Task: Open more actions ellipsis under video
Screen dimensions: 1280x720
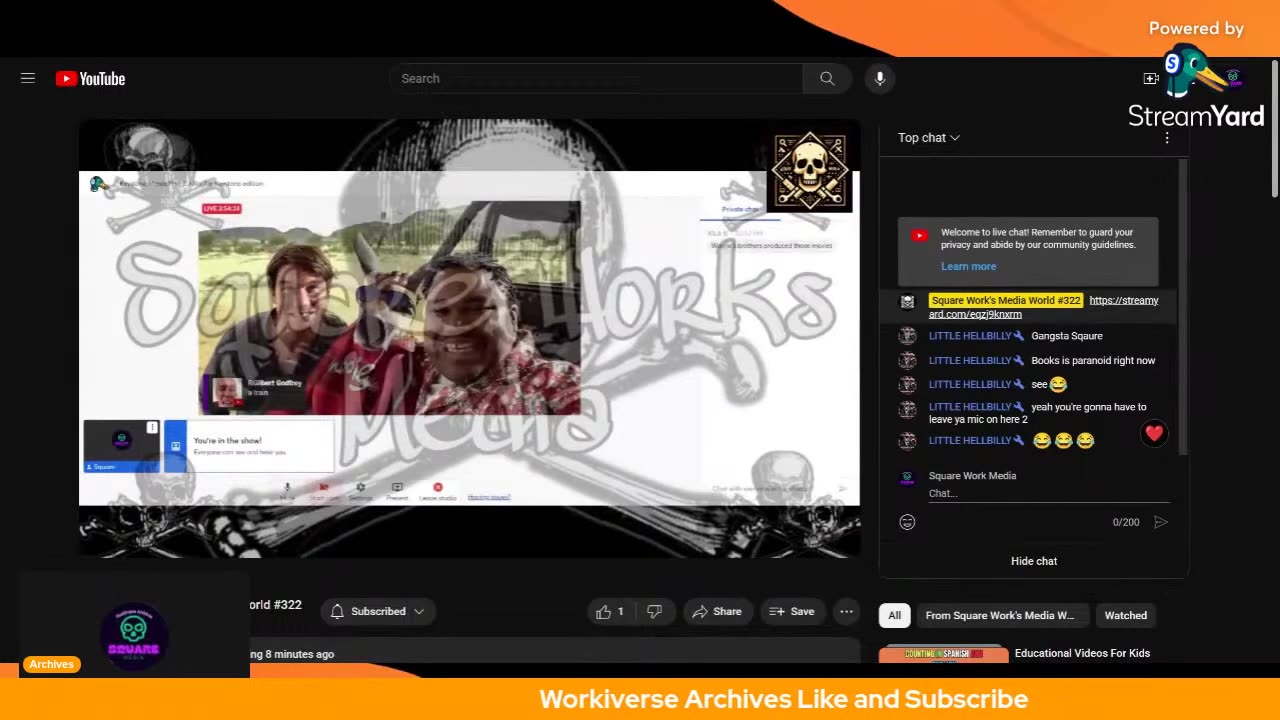Action: tap(846, 611)
